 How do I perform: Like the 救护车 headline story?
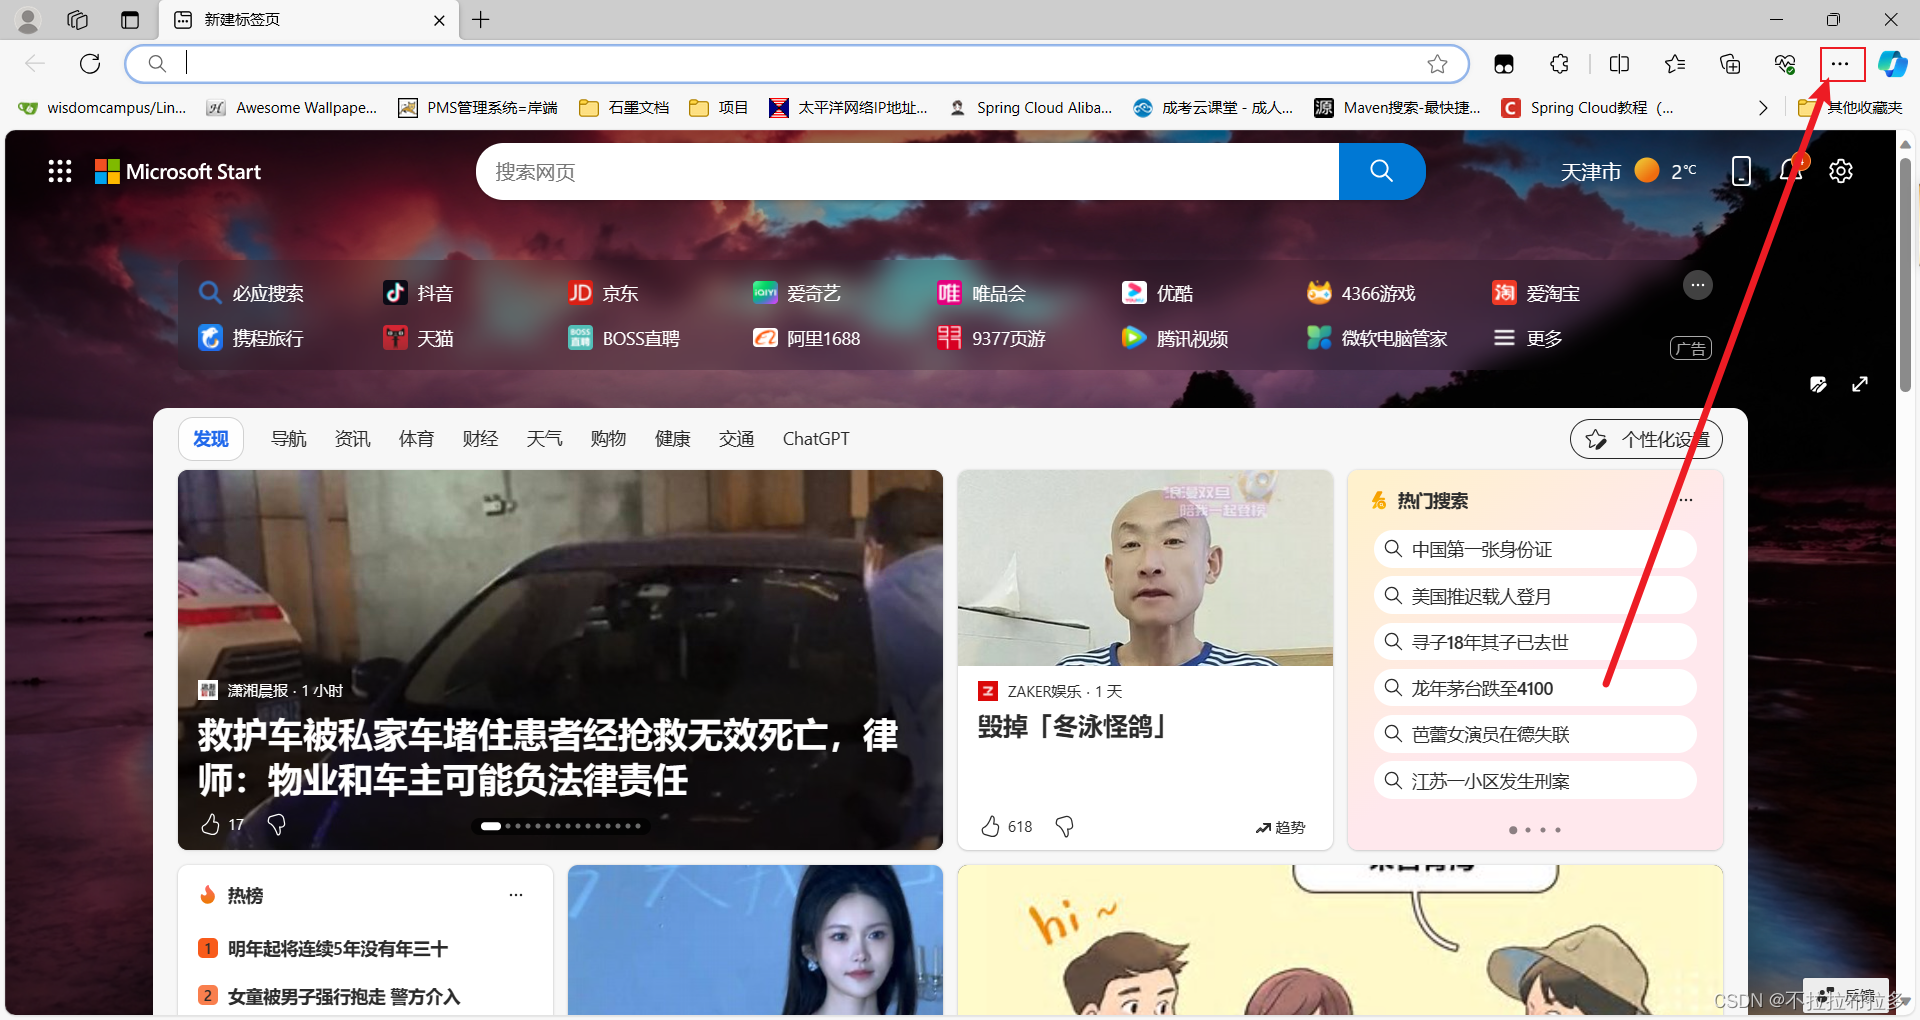(210, 824)
